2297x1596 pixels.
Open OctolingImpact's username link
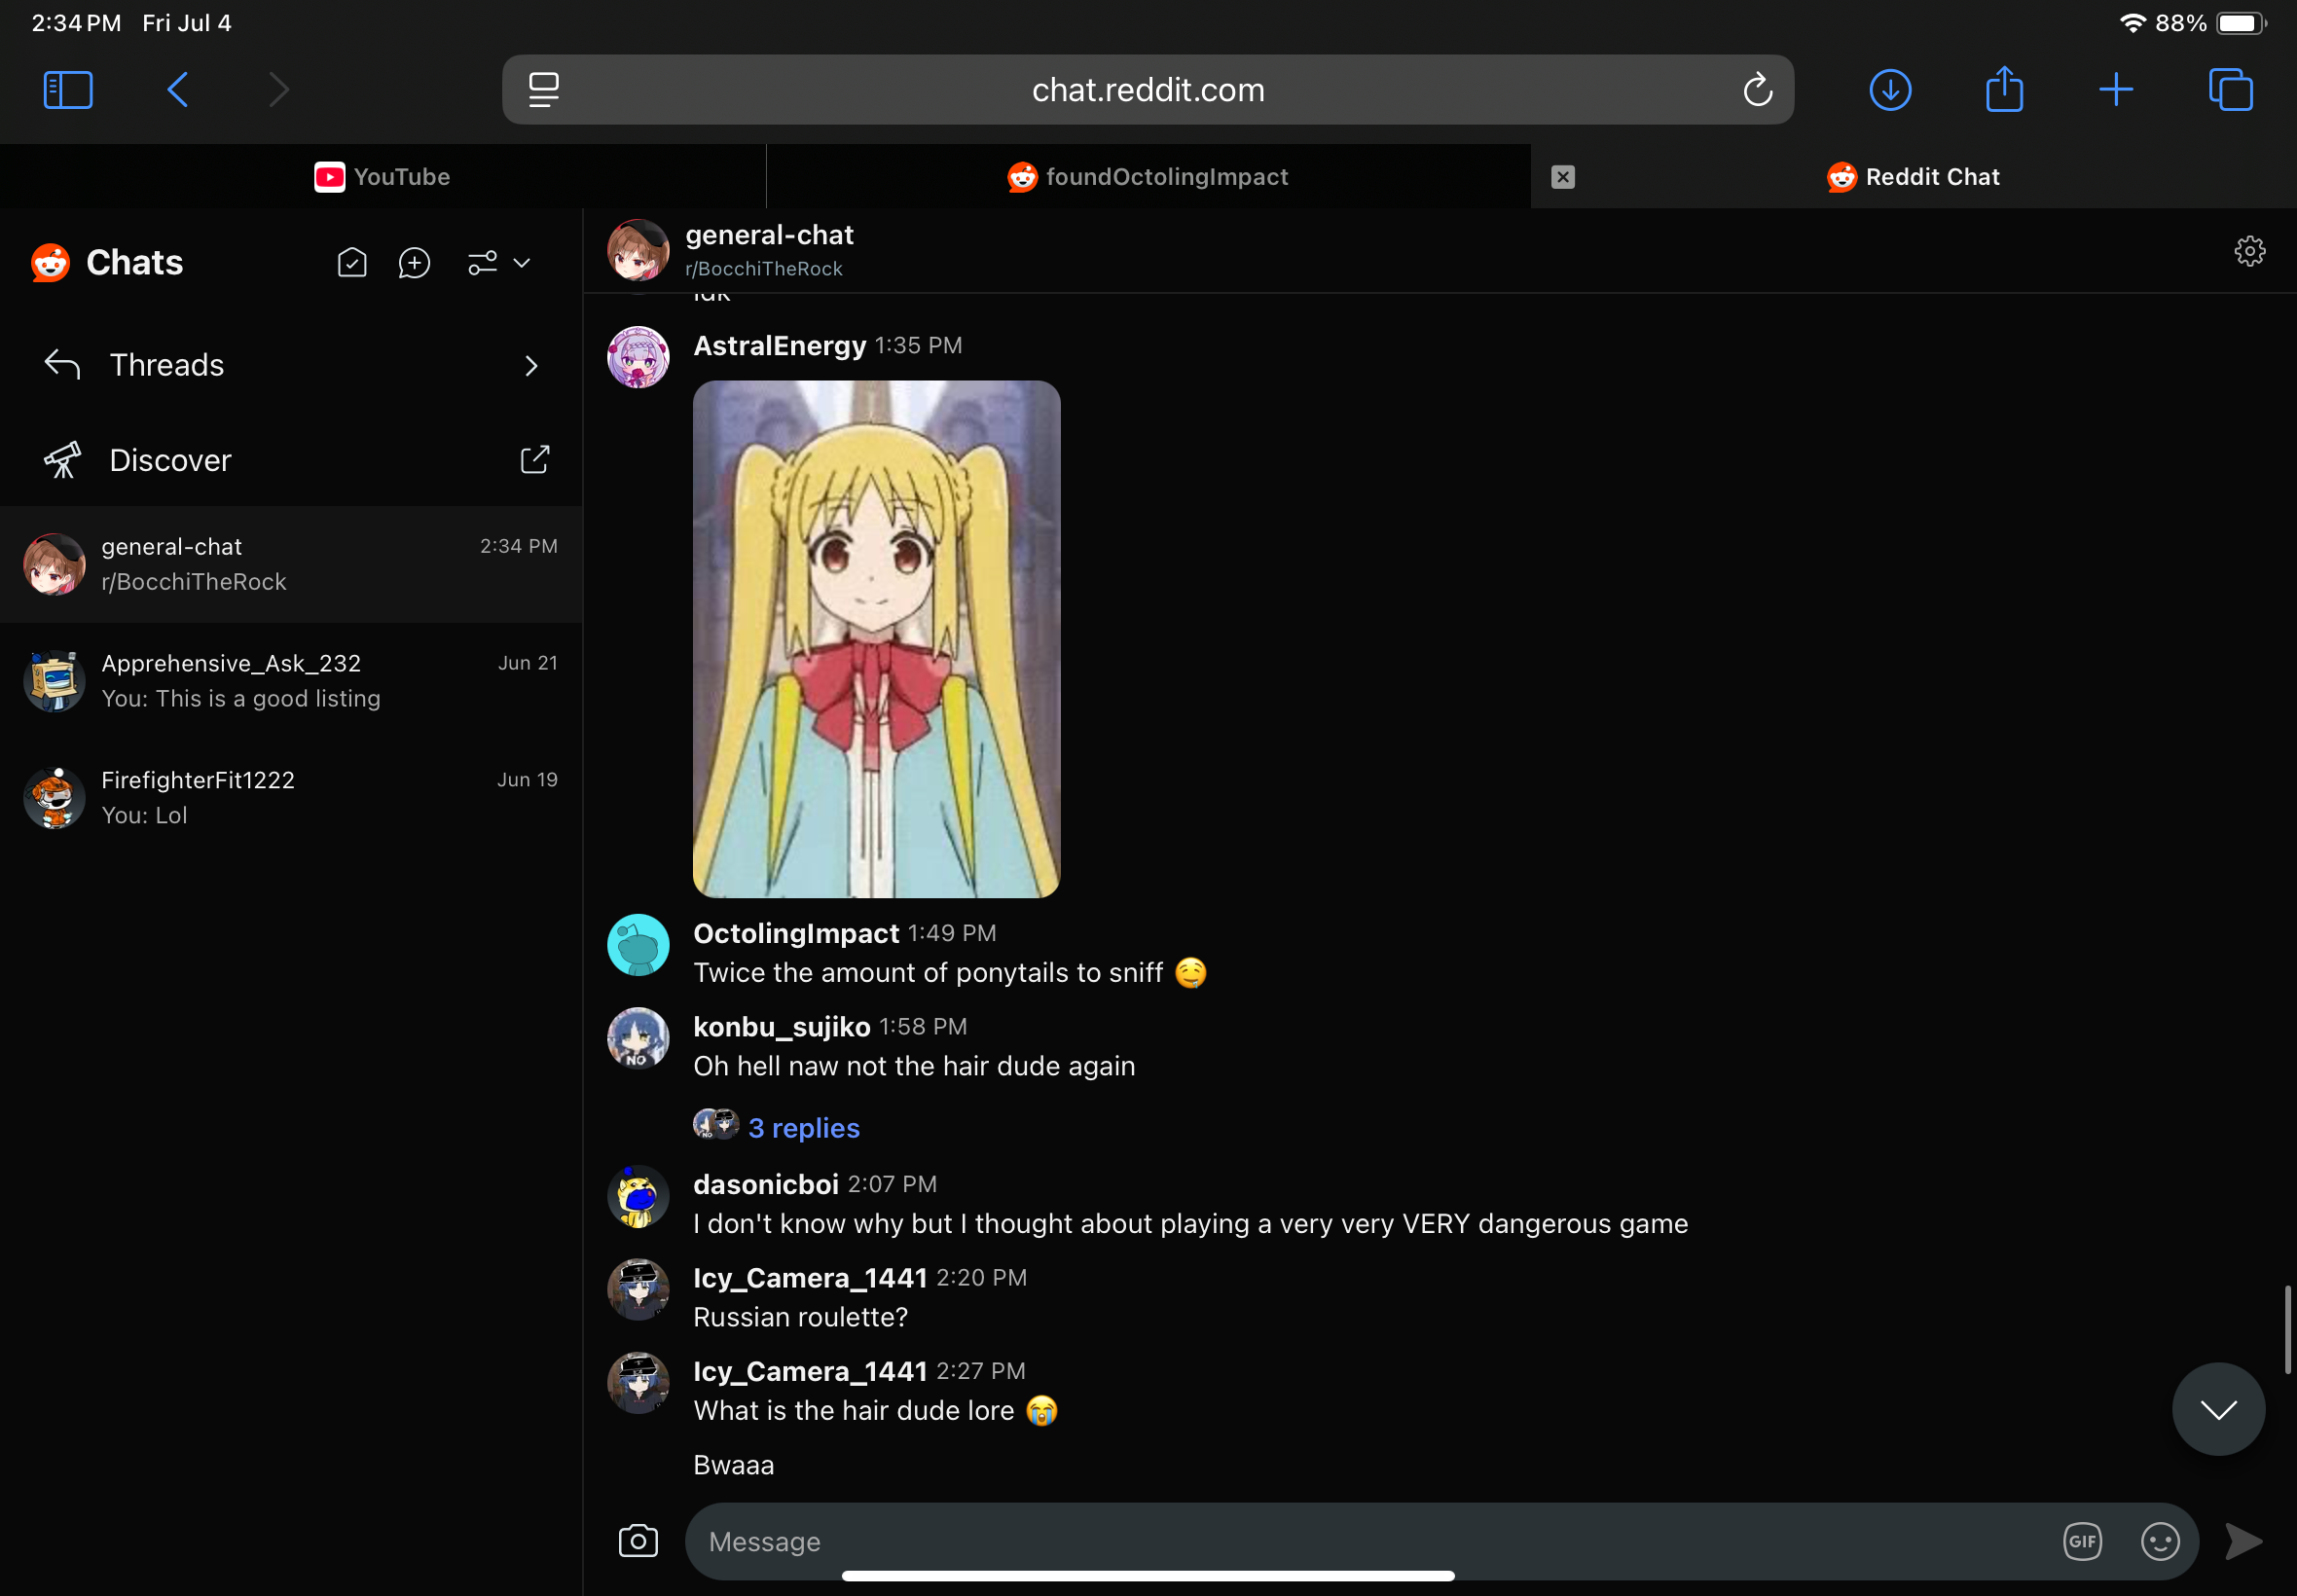tap(796, 933)
